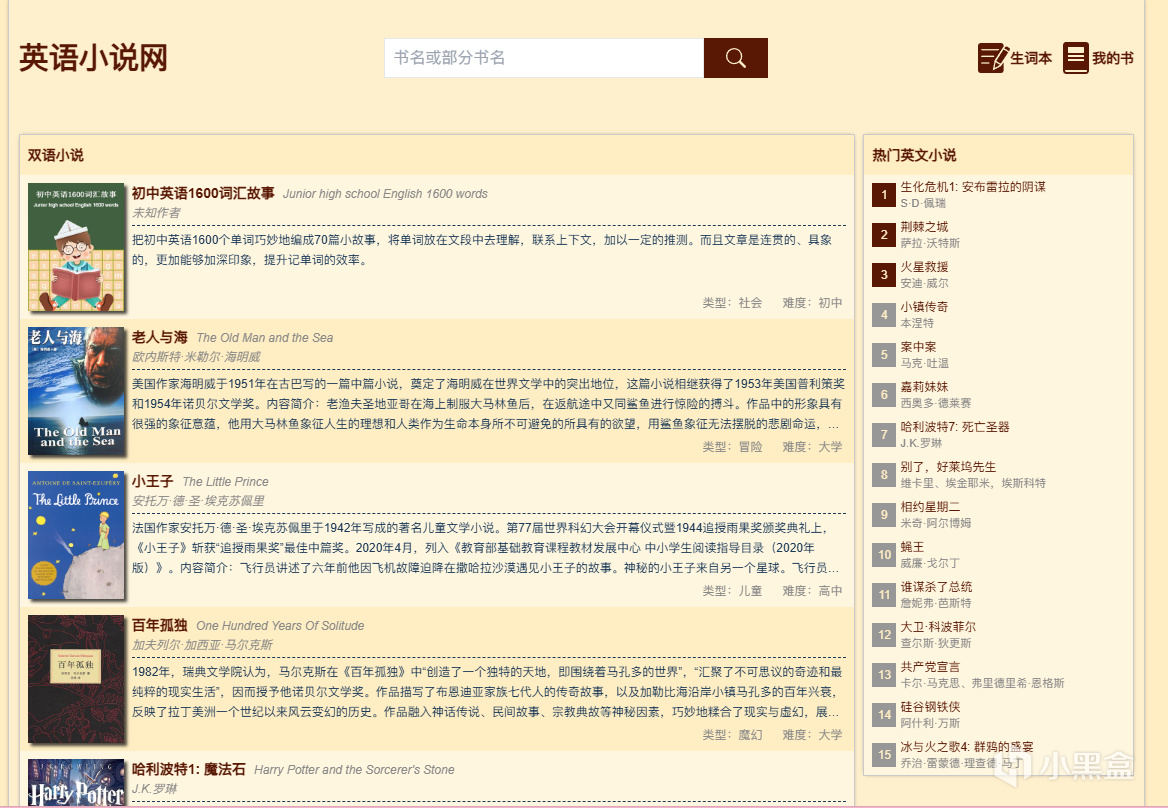Click the 英语小说网 site logo
Image resolution: width=1168 pixels, height=808 pixels.
(93, 58)
